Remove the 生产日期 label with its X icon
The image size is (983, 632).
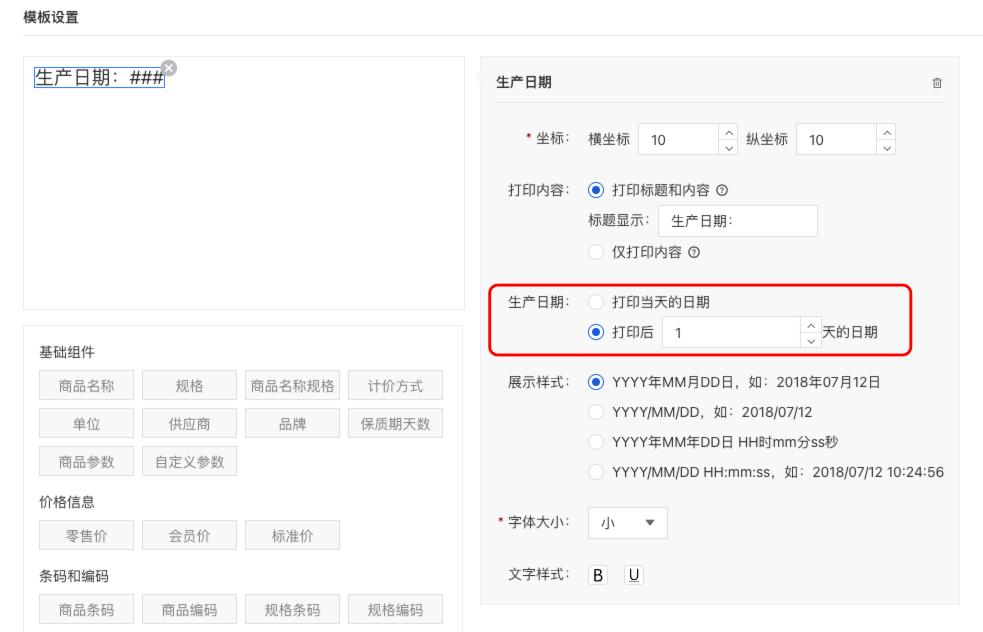pyautogui.click(x=169, y=67)
